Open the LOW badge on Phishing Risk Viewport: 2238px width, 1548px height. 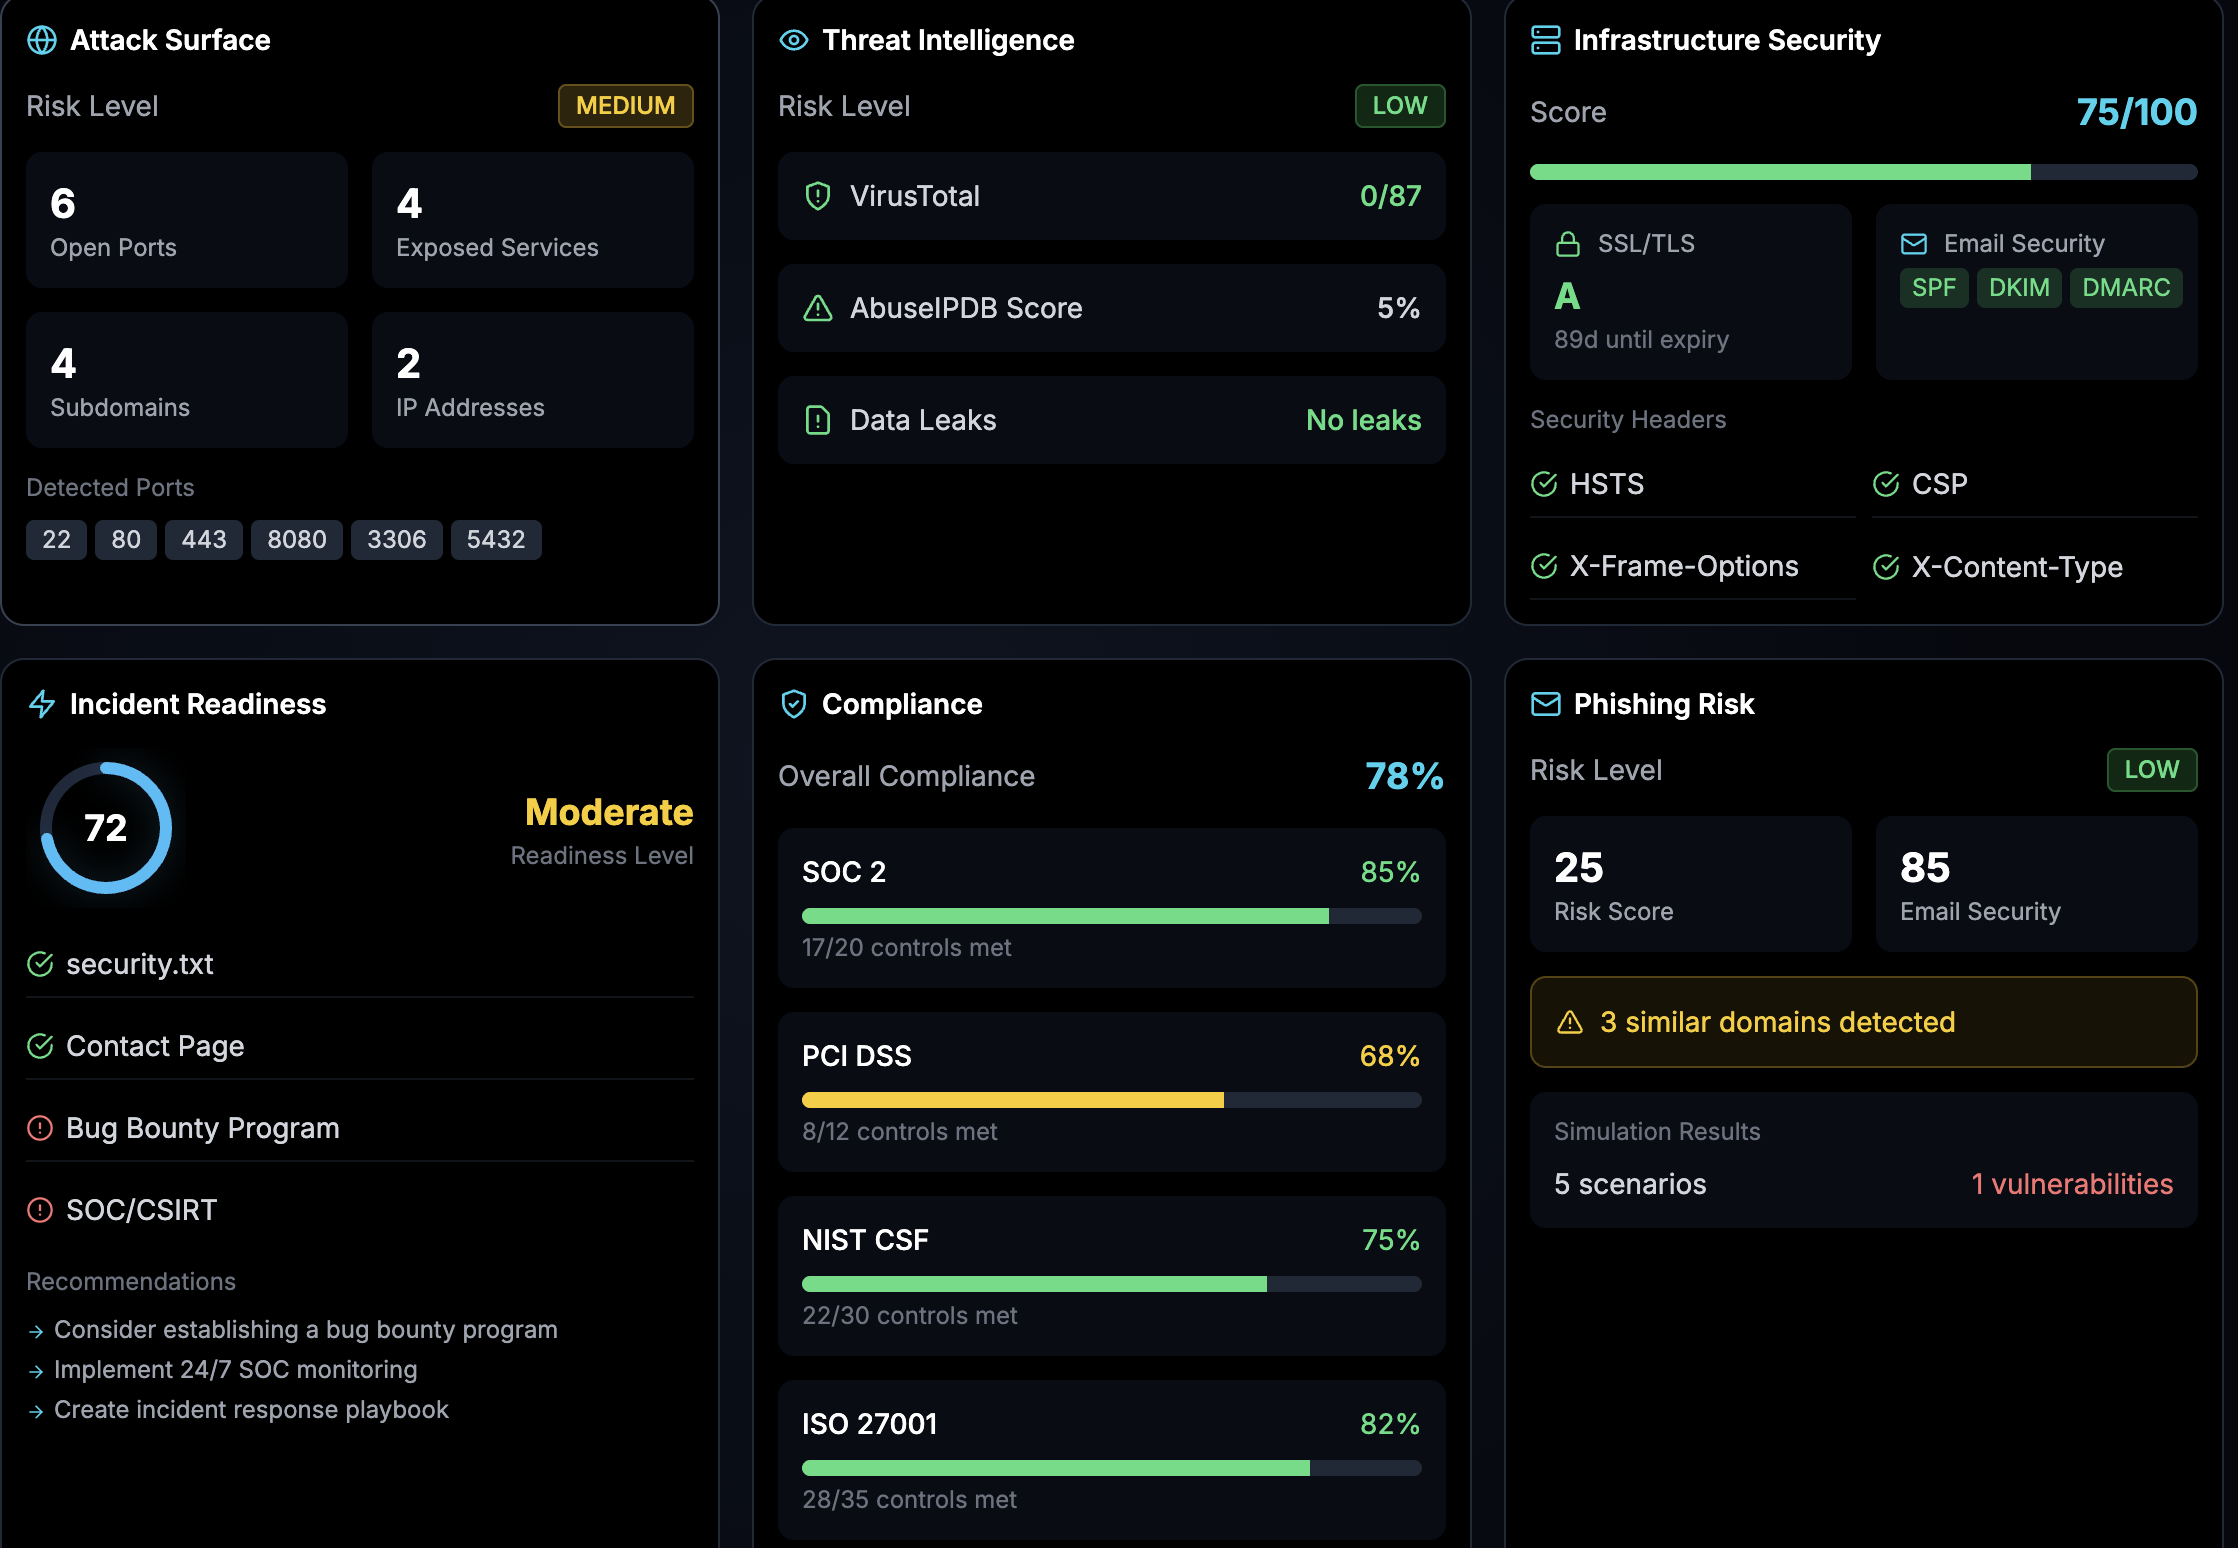tap(2152, 769)
